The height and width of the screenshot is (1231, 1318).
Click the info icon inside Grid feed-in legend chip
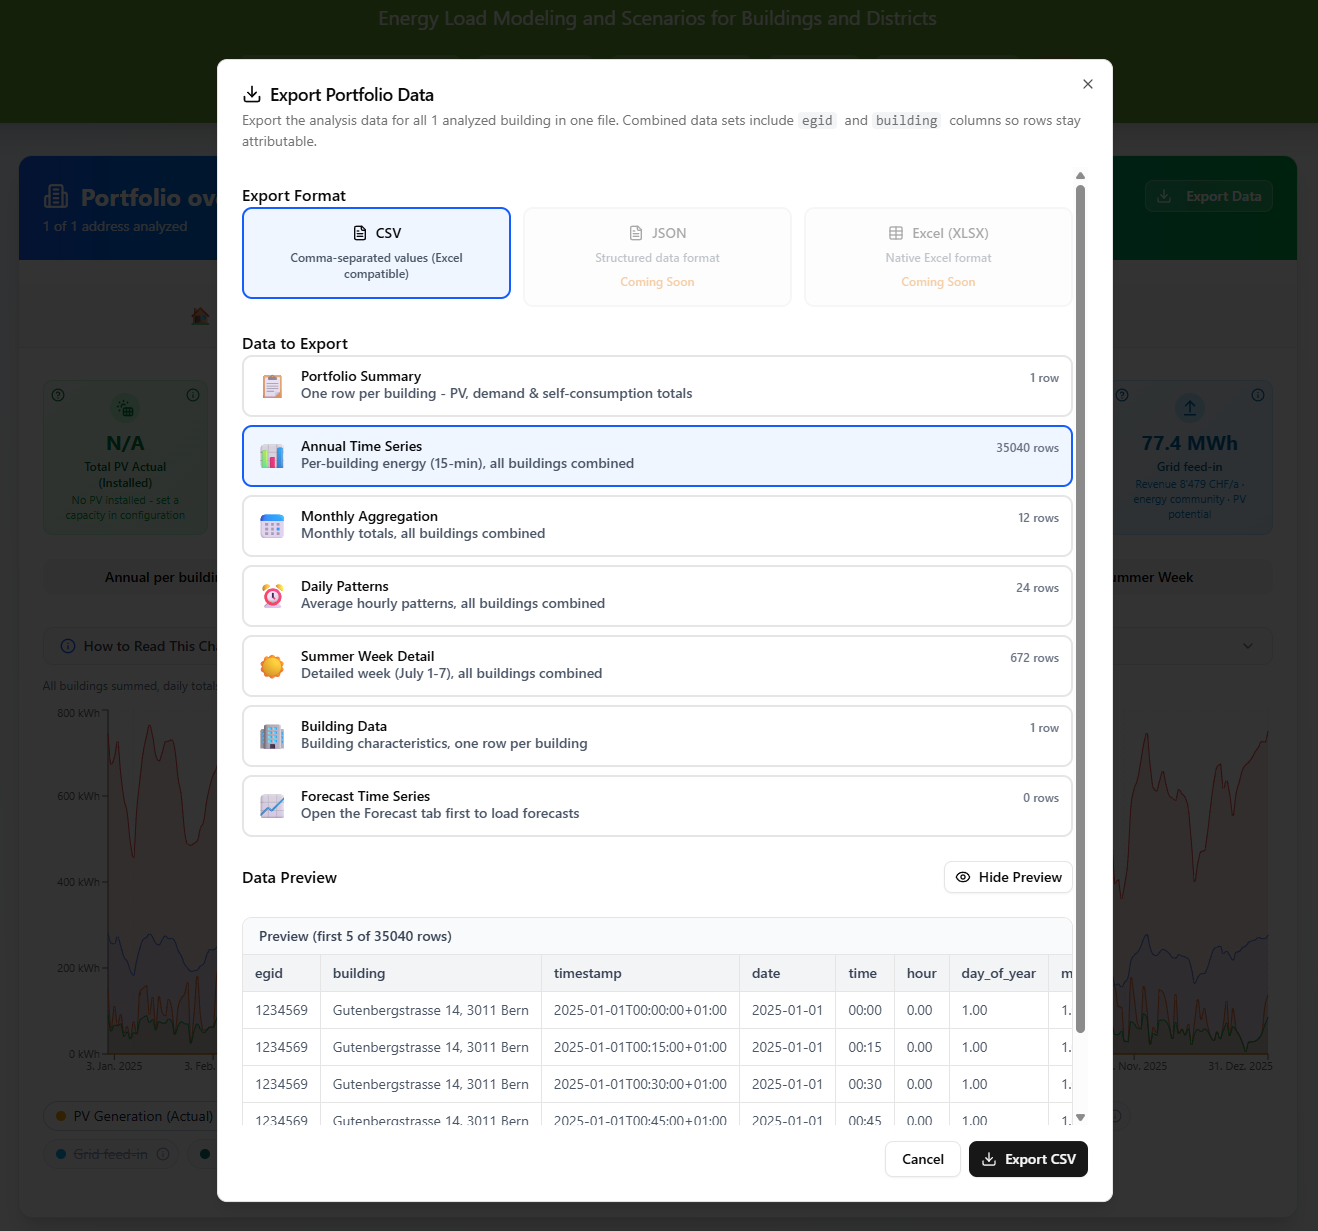[163, 1154]
